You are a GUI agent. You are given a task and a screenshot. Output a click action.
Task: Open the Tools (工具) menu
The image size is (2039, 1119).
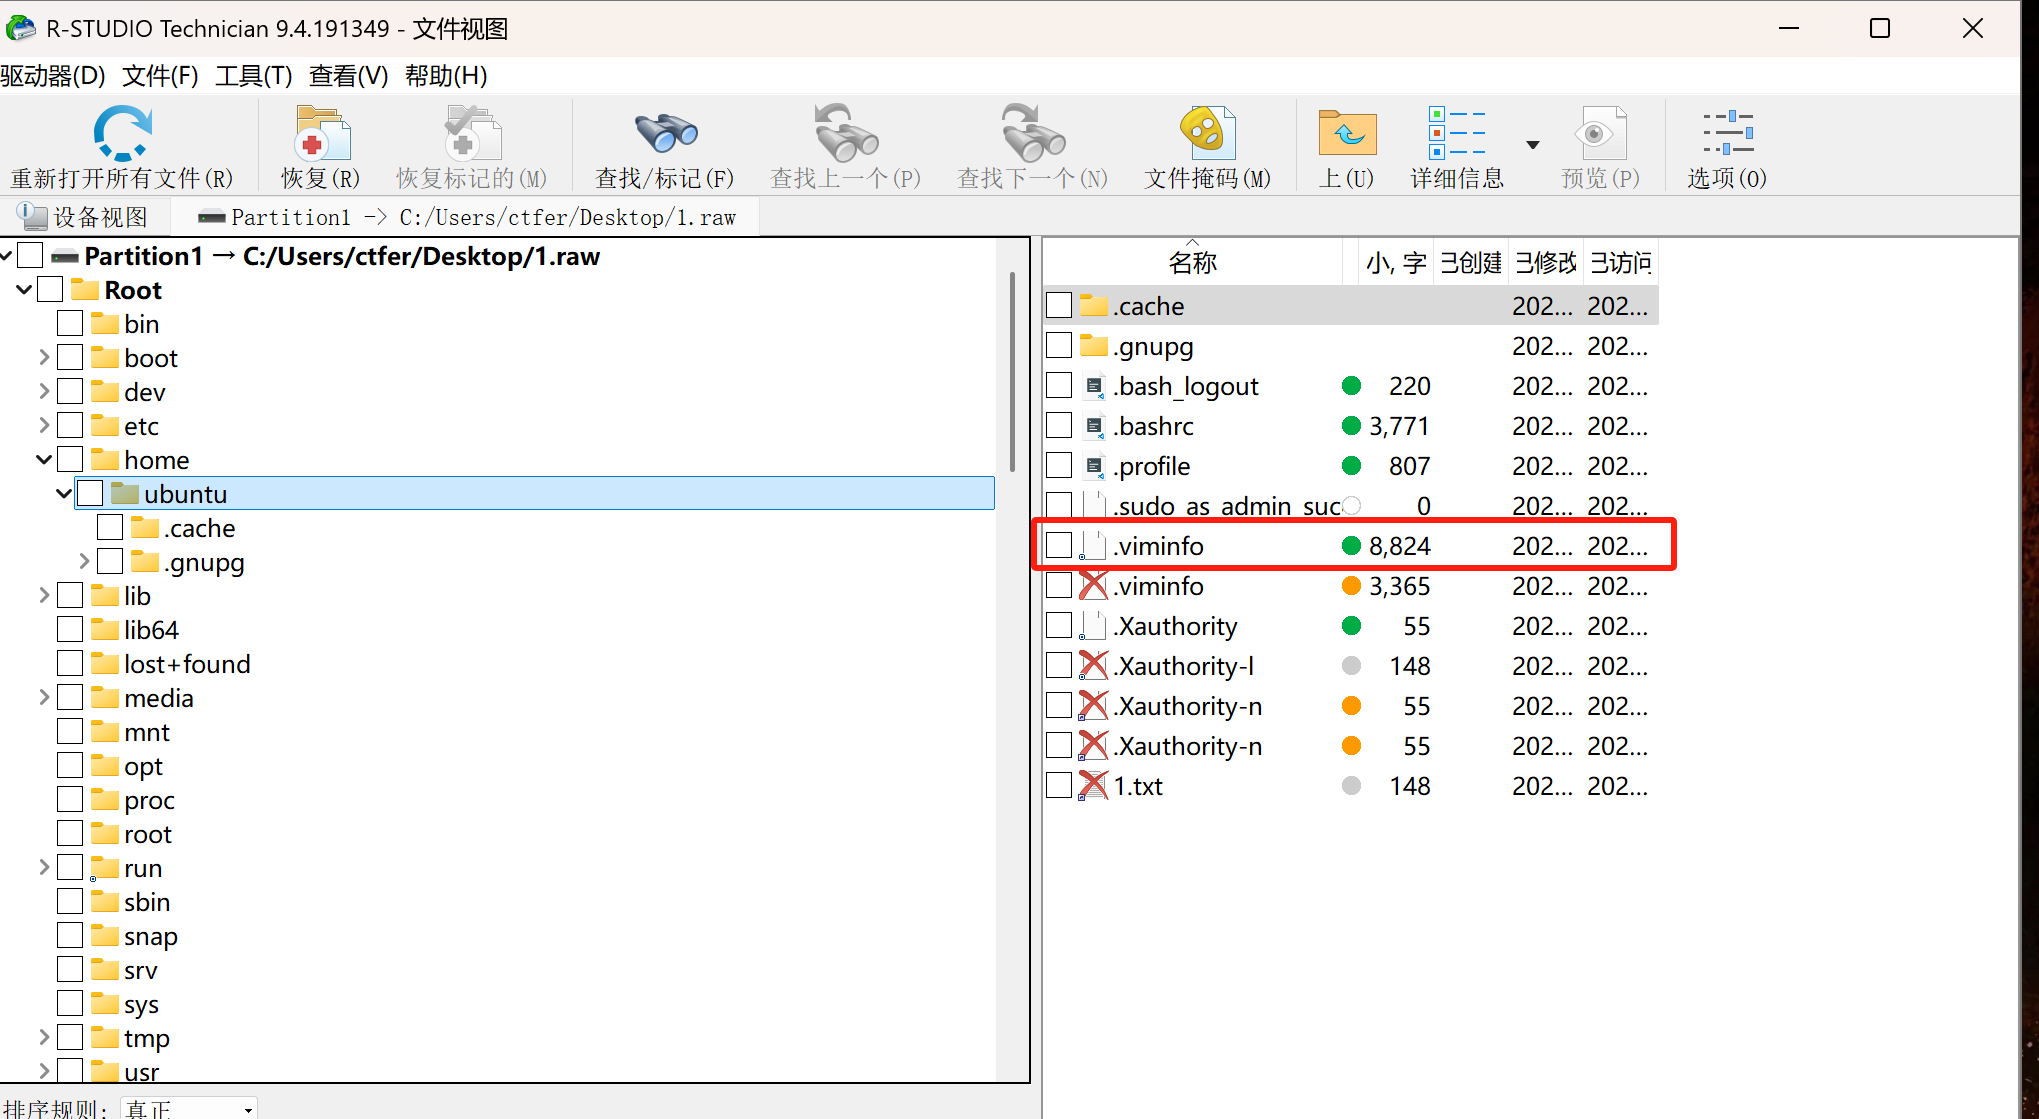pos(253,76)
